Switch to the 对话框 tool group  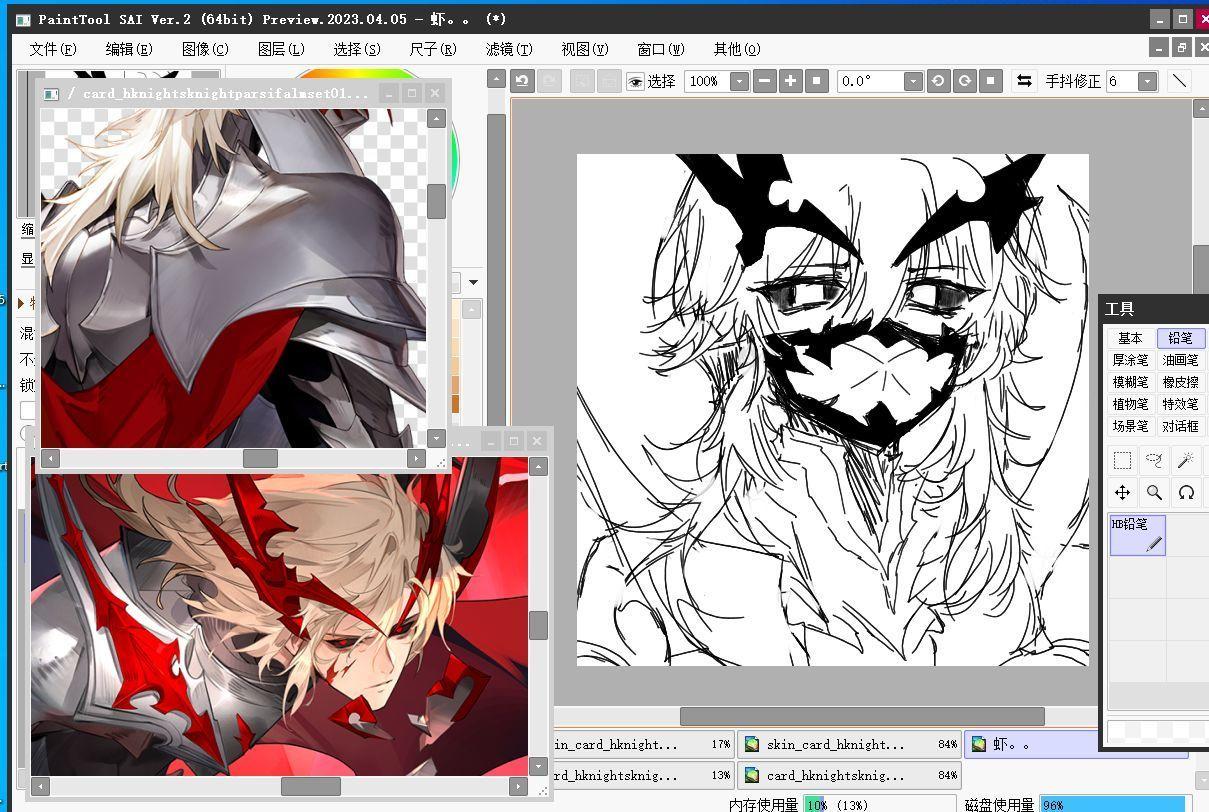point(1180,426)
